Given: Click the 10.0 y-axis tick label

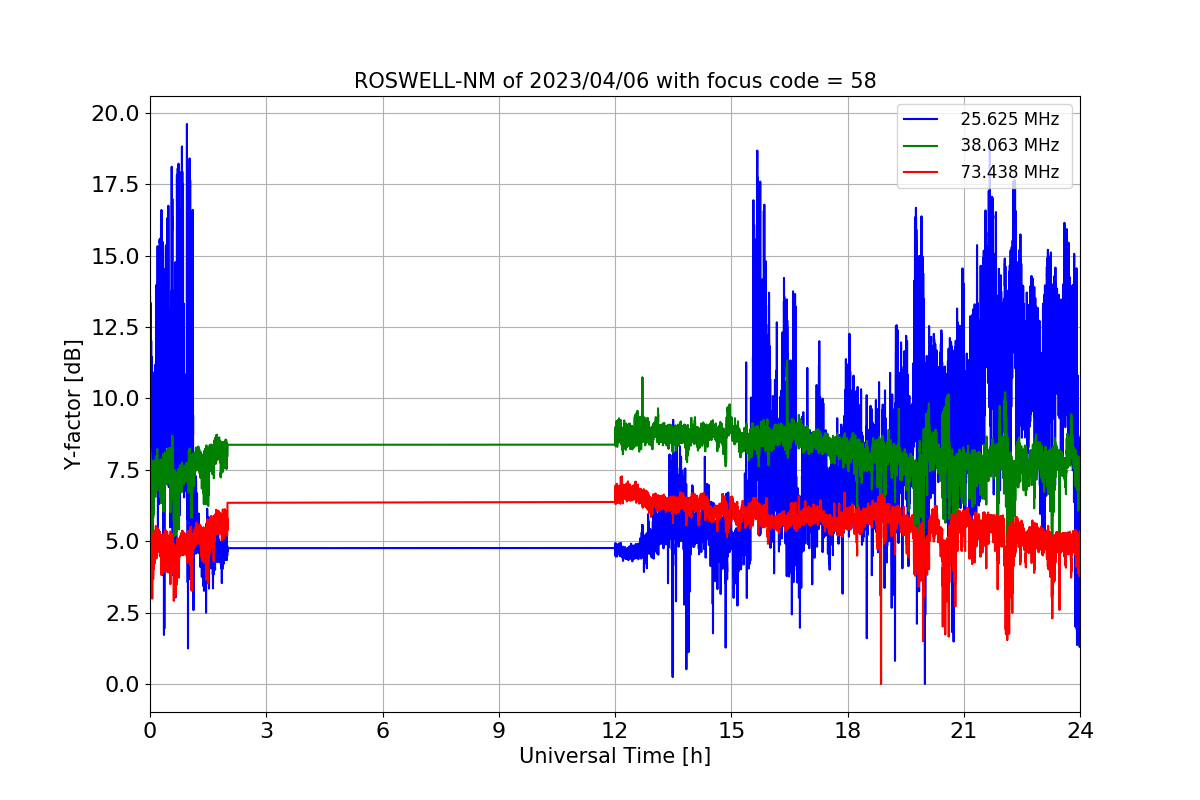Looking at the screenshot, I should 115,399.
